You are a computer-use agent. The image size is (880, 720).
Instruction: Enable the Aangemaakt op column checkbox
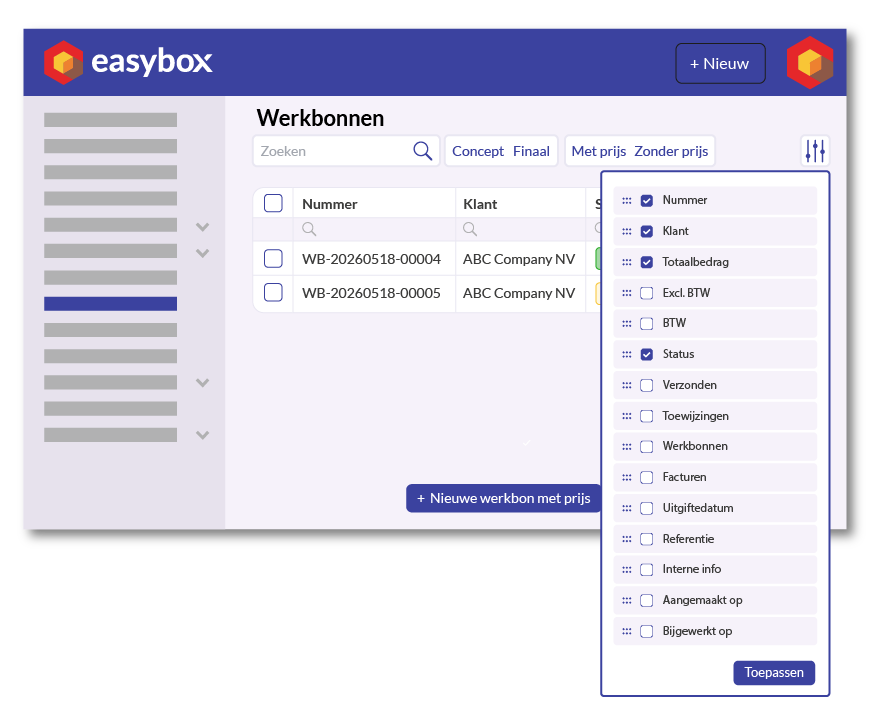click(647, 600)
